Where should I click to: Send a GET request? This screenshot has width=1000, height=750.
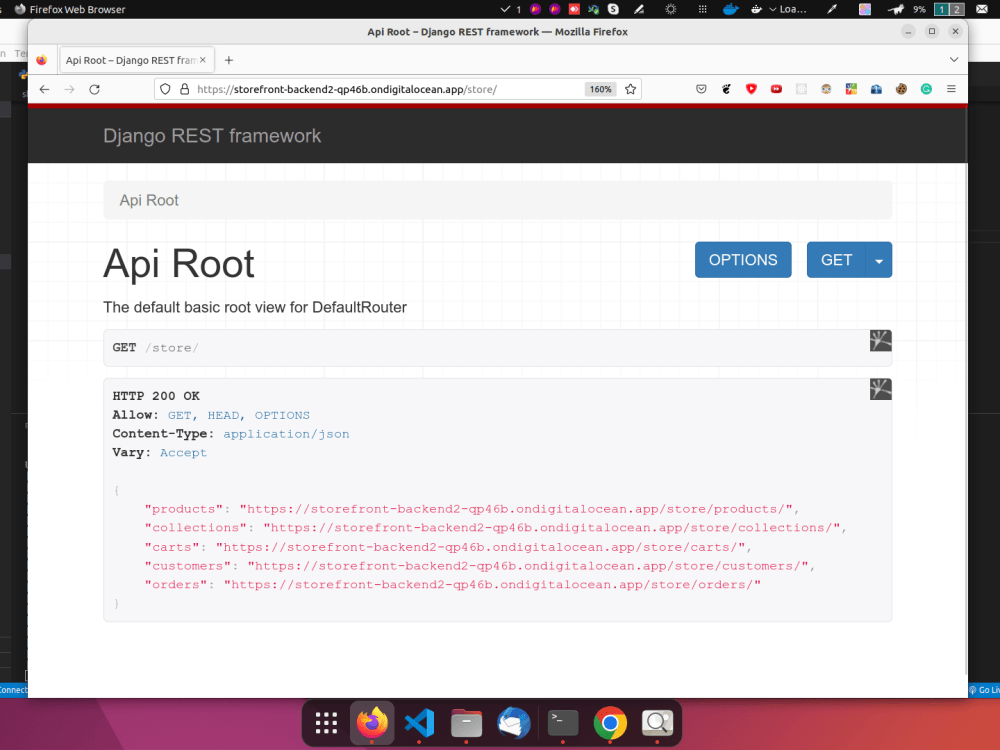pyautogui.click(x=836, y=260)
